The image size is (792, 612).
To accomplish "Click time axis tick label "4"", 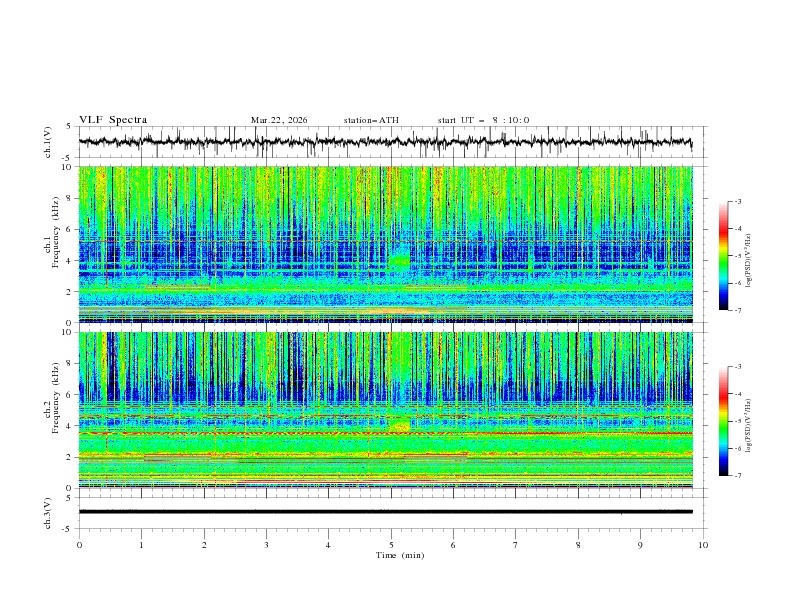I will click(328, 545).
